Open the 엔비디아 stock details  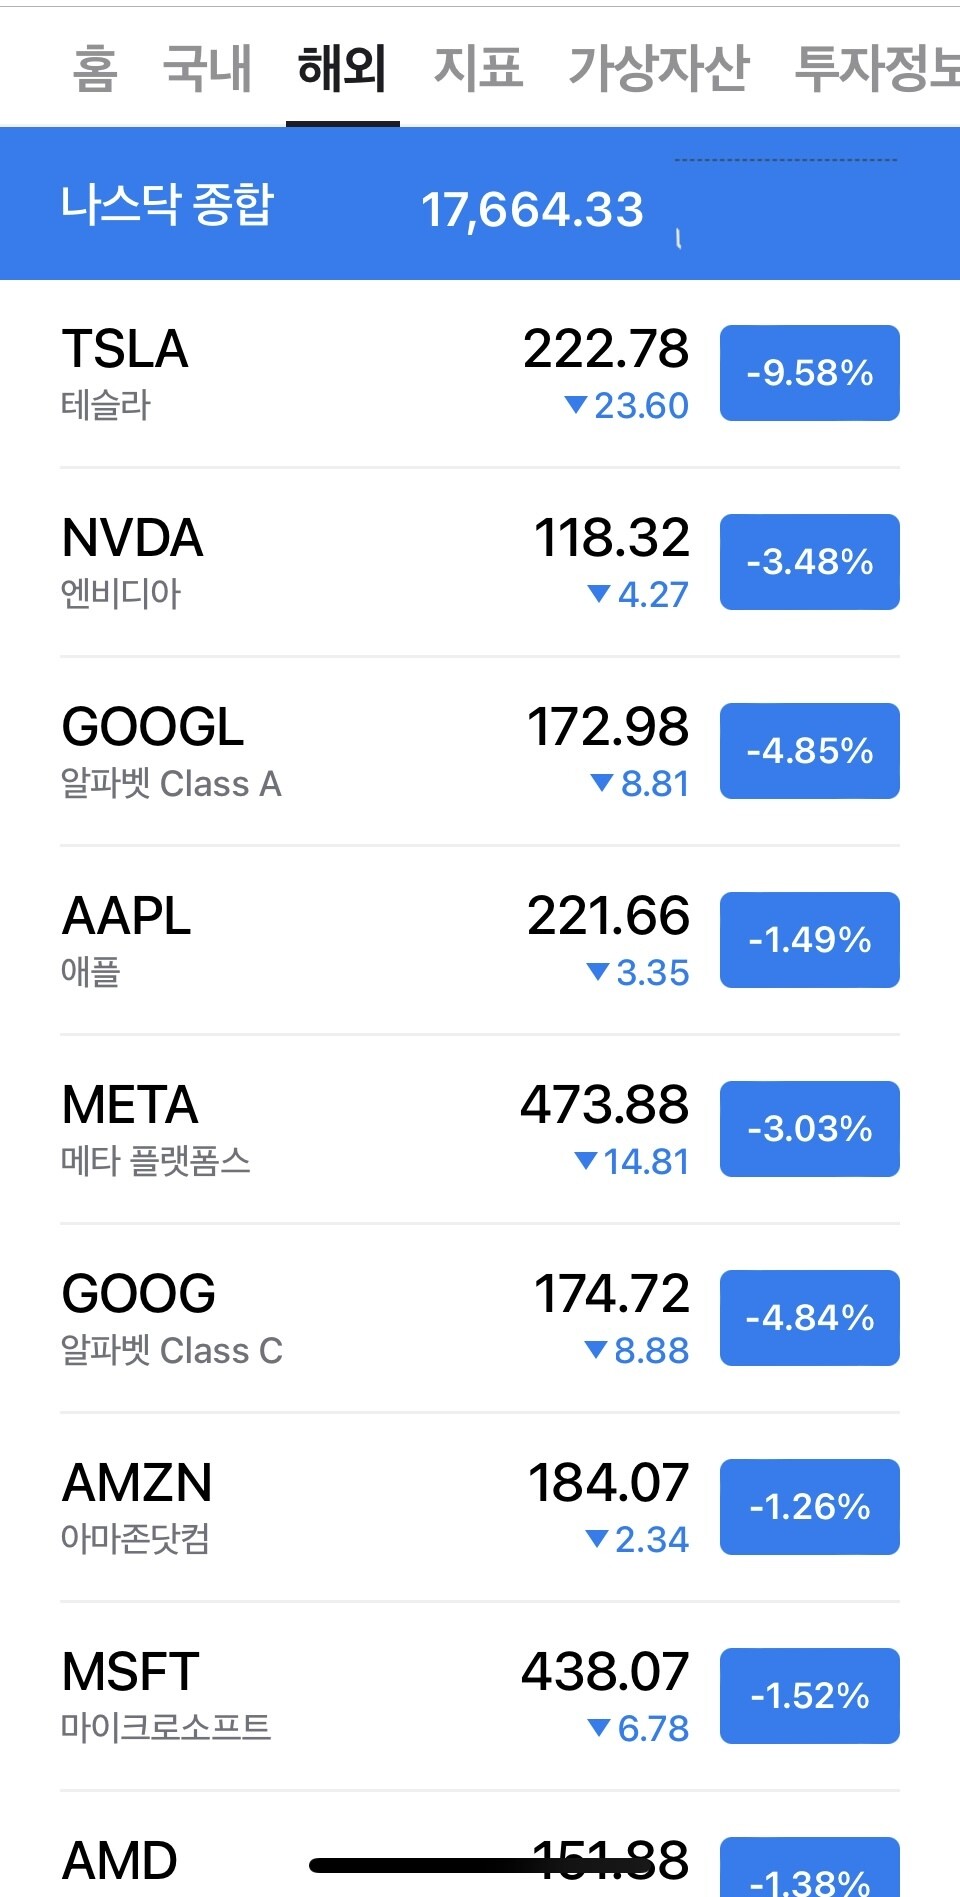pyautogui.click(x=300, y=562)
